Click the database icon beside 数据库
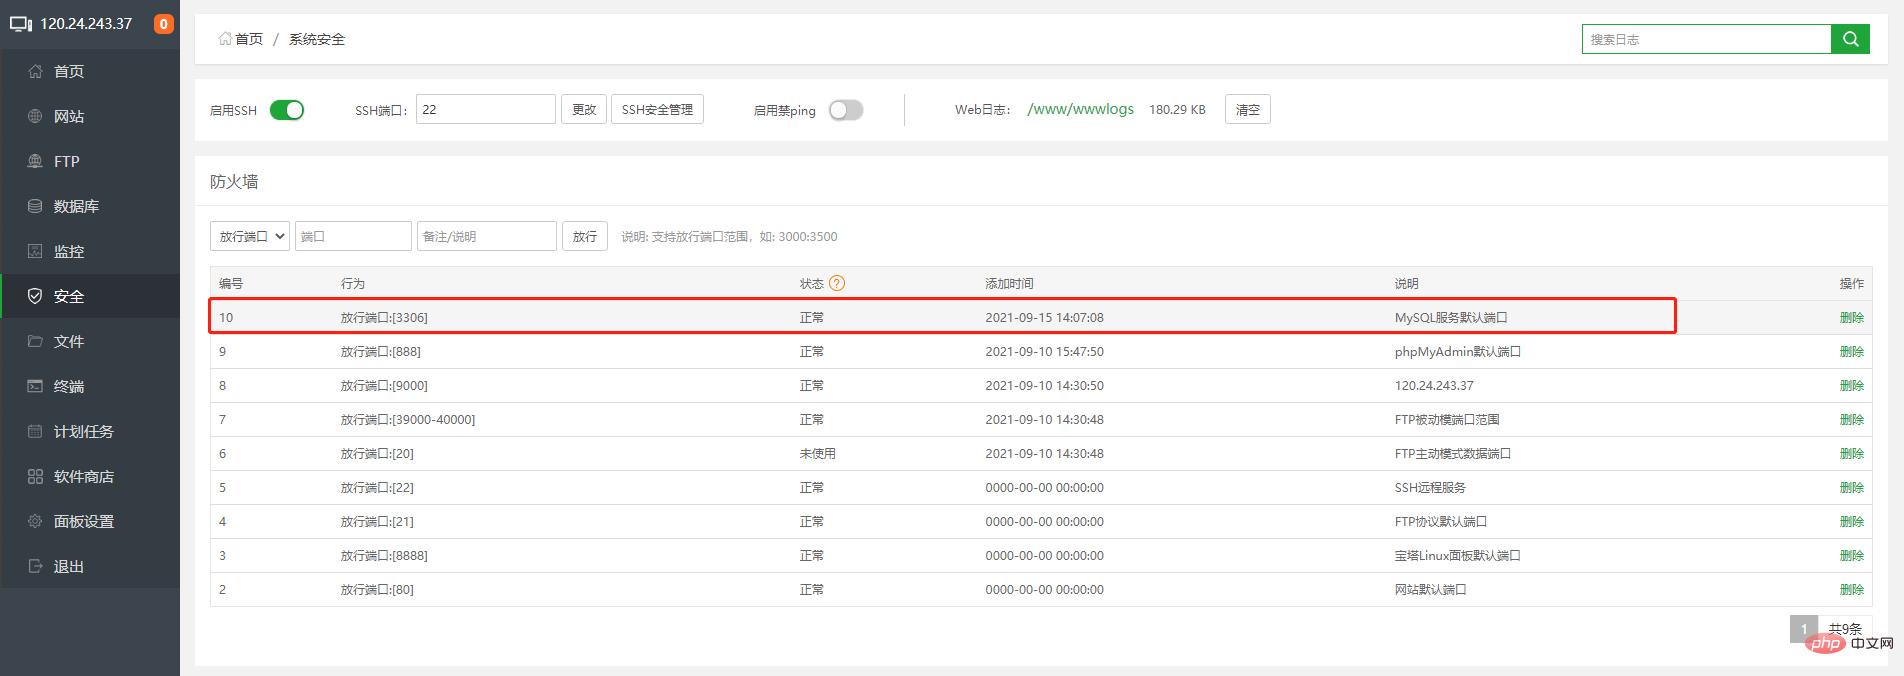The height and width of the screenshot is (676, 1904). (35, 206)
